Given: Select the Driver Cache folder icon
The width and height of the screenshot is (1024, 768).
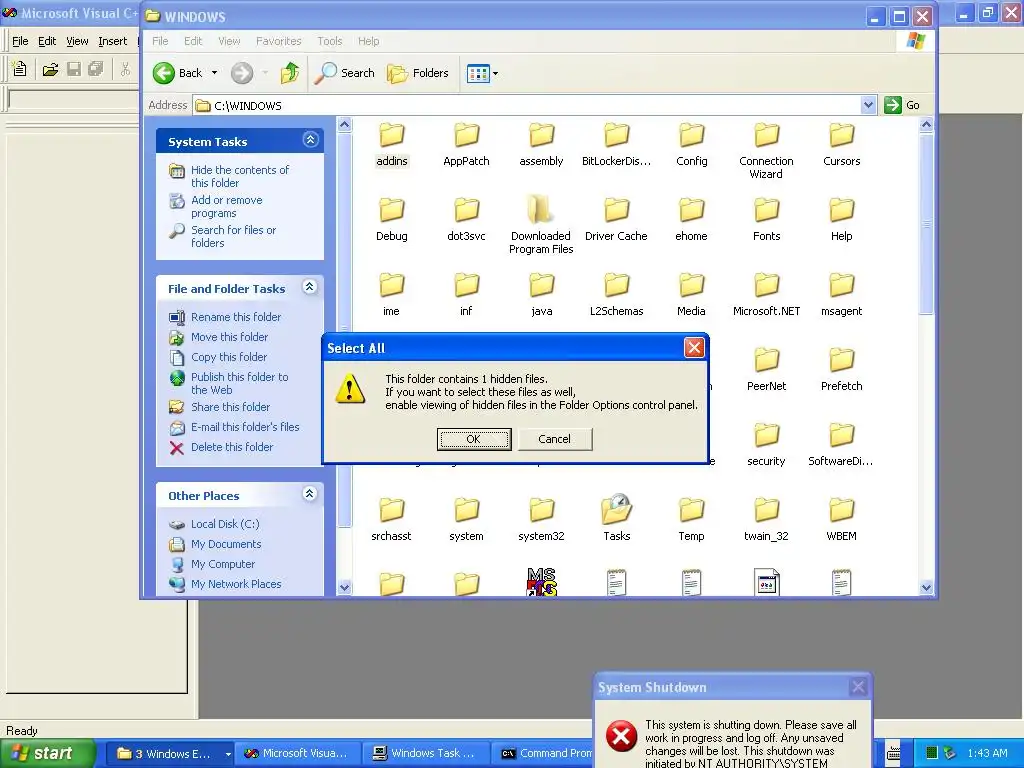Looking at the screenshot, I should coord(616,210).
